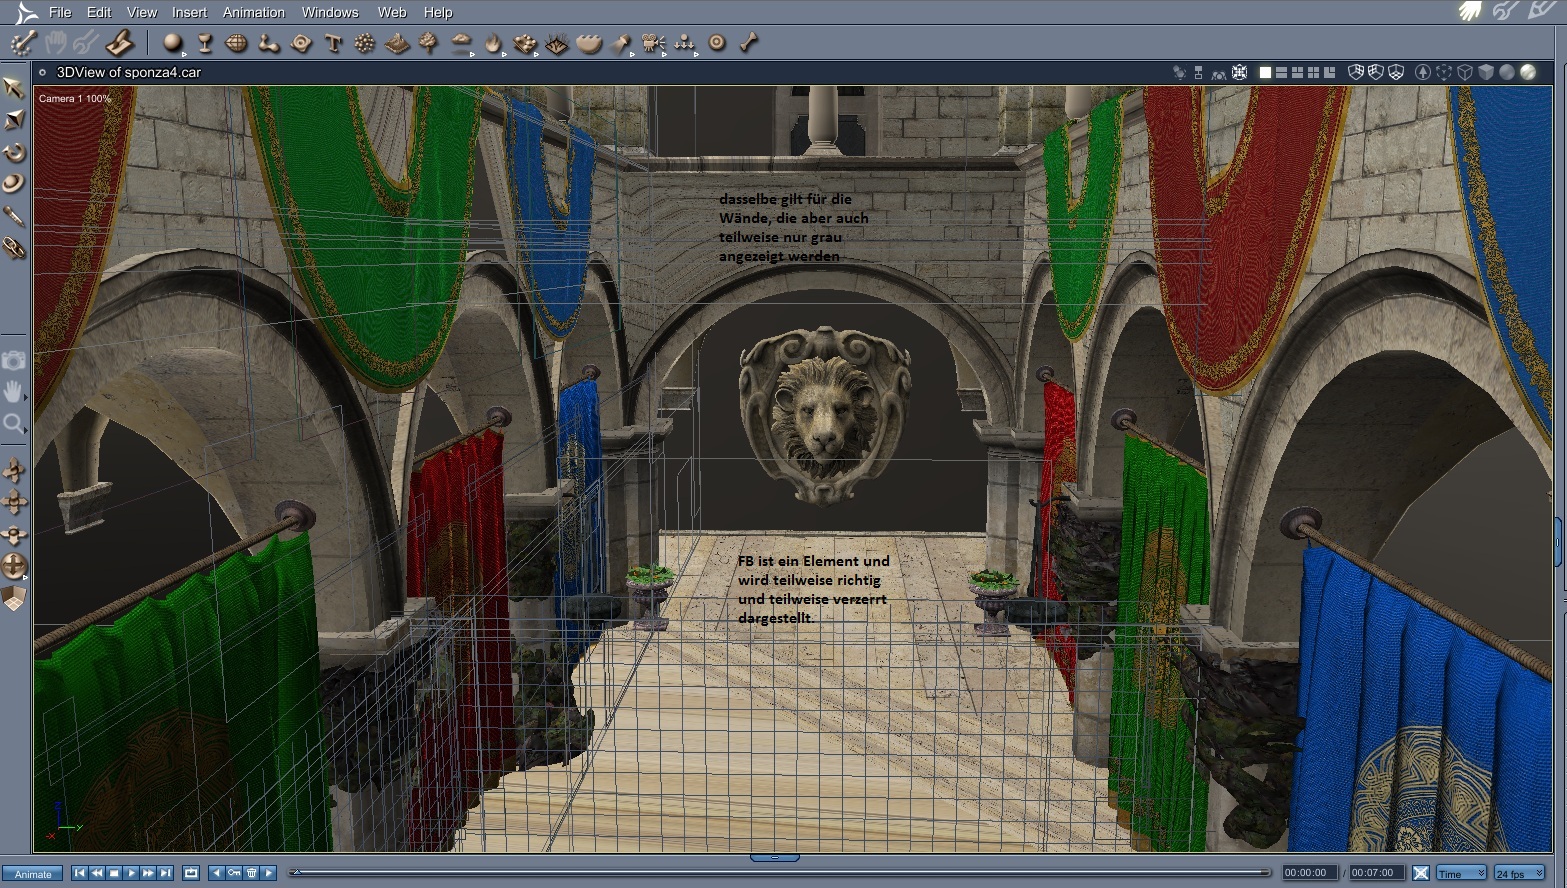Jump to the last frame

click(166, 873)
